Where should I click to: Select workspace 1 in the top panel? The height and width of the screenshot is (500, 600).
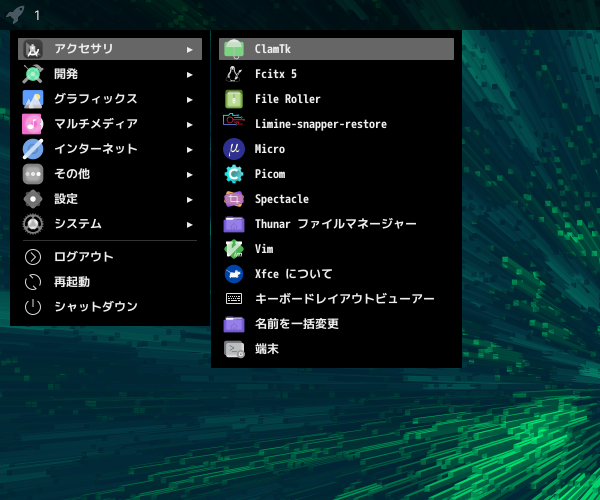coord(37,15)
